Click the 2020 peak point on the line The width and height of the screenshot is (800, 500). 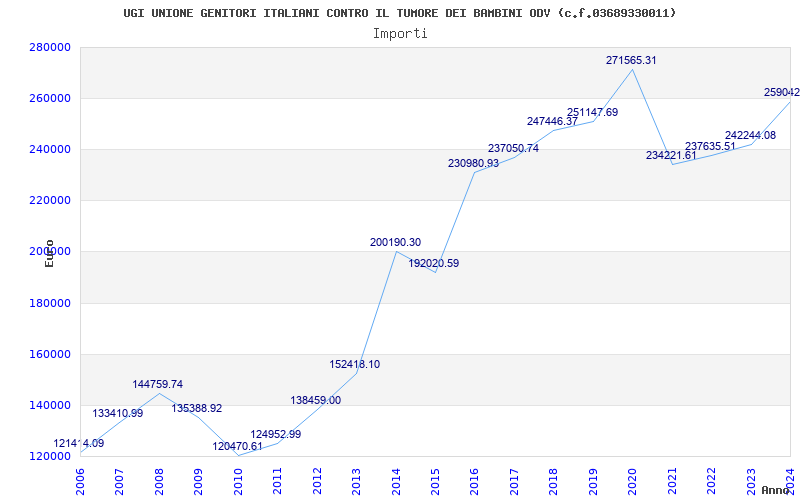click(x=633, y=69)
